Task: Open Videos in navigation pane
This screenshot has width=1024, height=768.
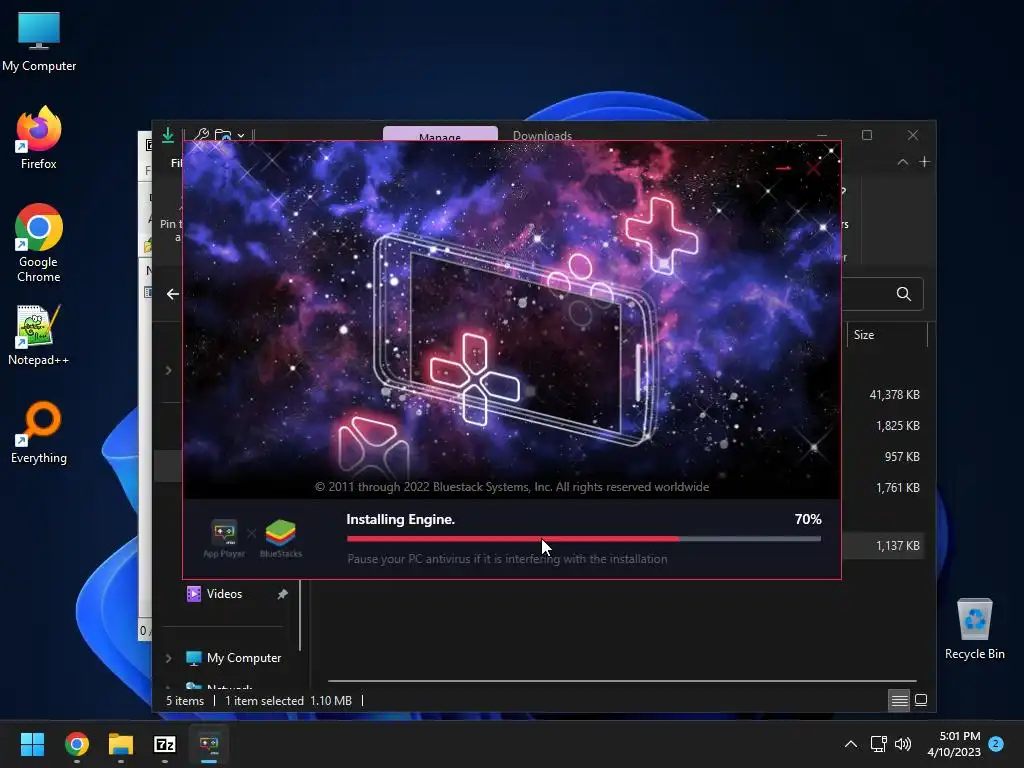Action: (x=224, y=594)
